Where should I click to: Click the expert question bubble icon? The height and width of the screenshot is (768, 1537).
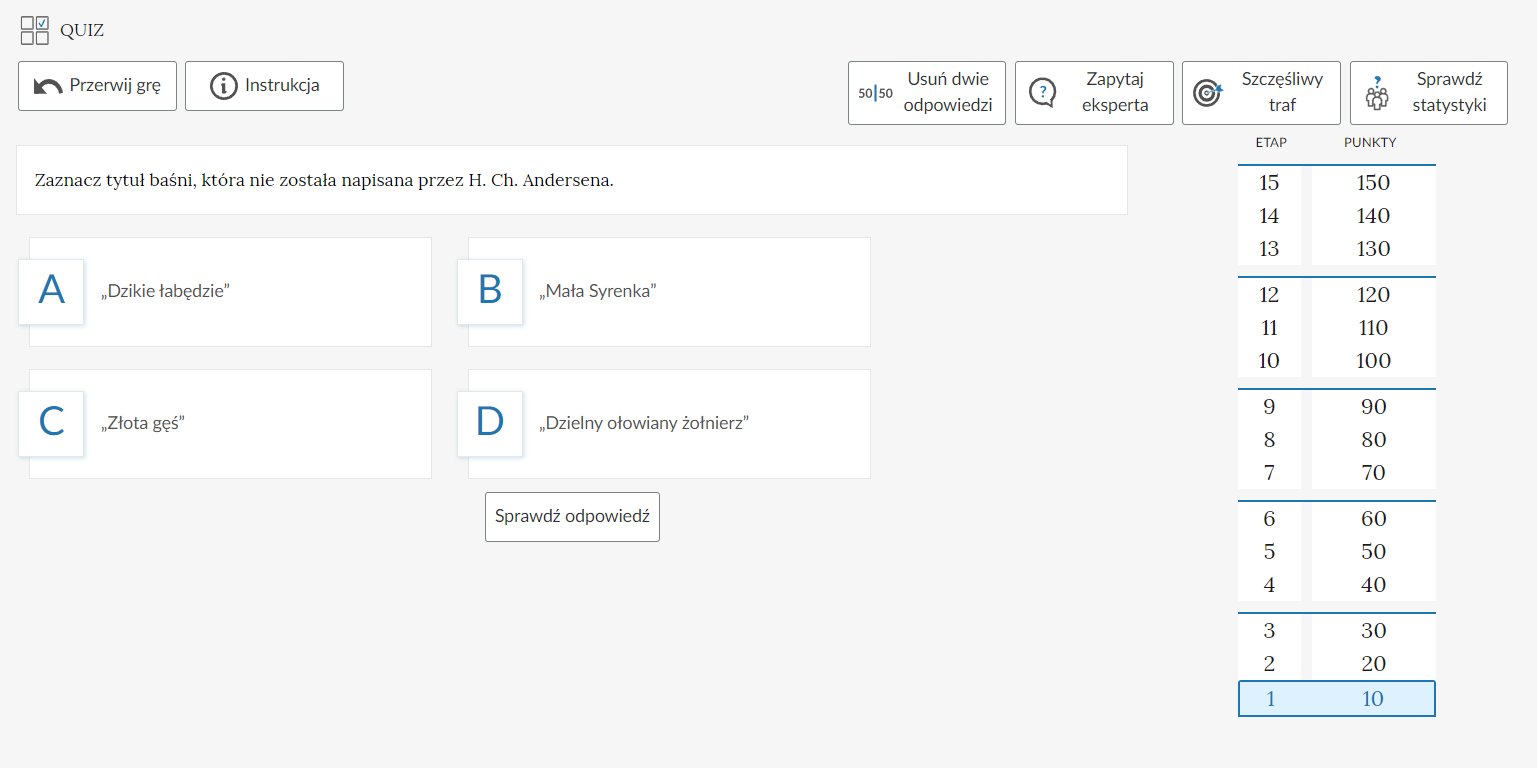[1042, 93]
